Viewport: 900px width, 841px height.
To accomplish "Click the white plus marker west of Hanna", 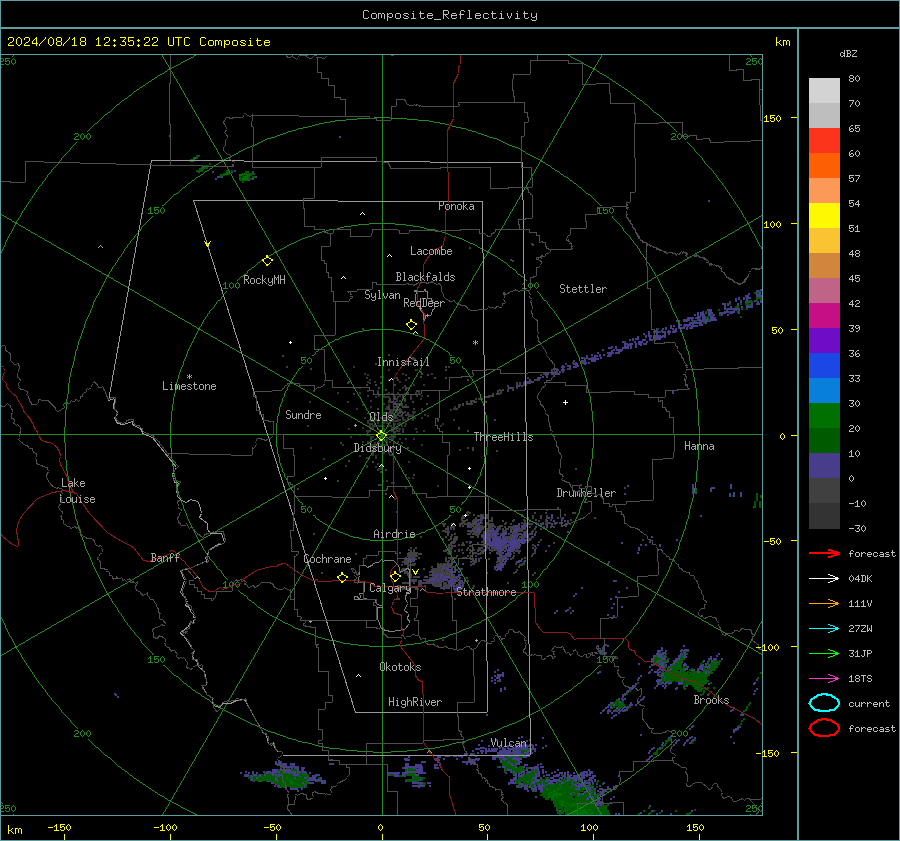I will pyautogui.click(x=565, y=402).
